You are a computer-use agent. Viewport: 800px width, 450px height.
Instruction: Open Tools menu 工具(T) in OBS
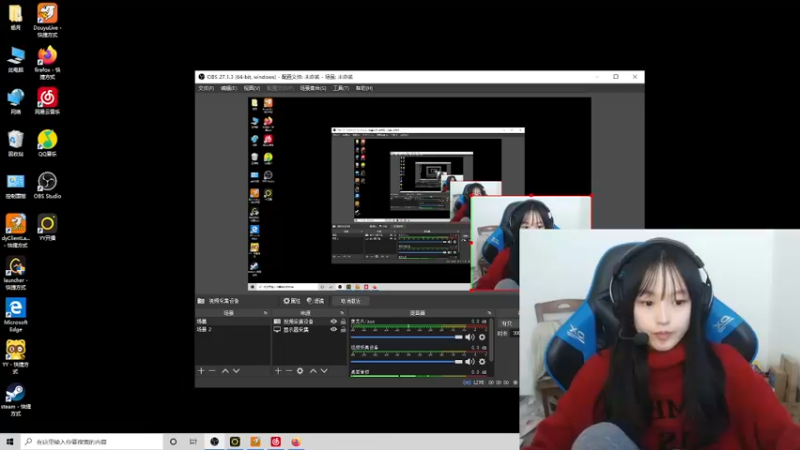(341, 88)
